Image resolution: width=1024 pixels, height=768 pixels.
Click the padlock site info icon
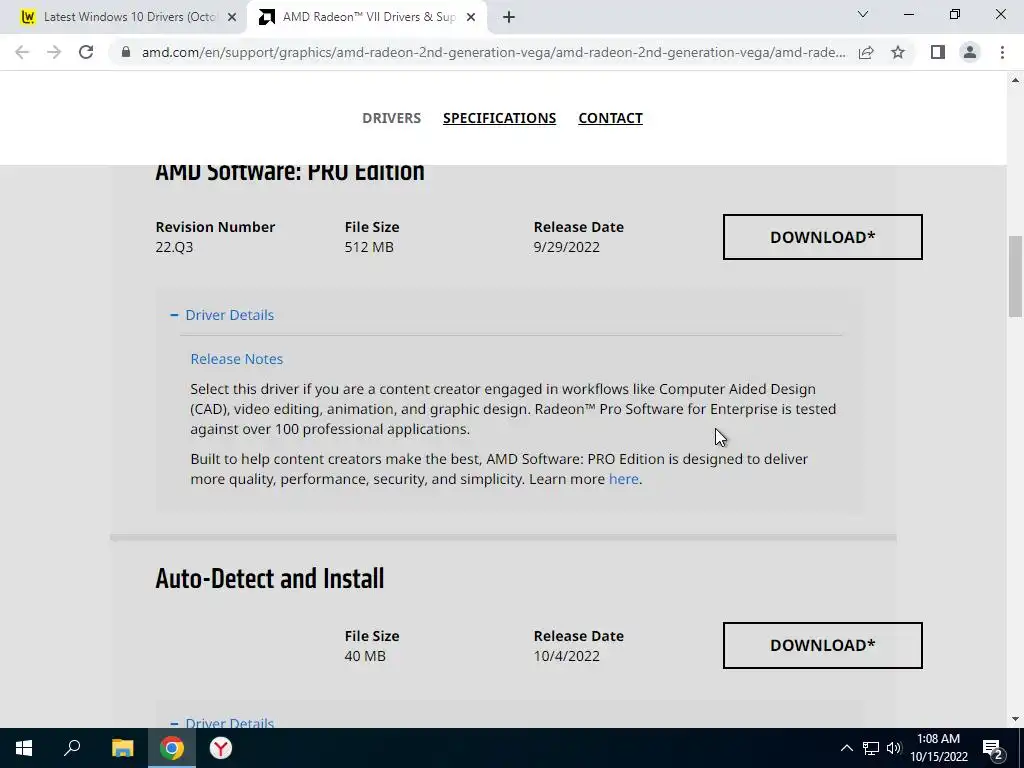pyautogui.click(x=126, y=52)
